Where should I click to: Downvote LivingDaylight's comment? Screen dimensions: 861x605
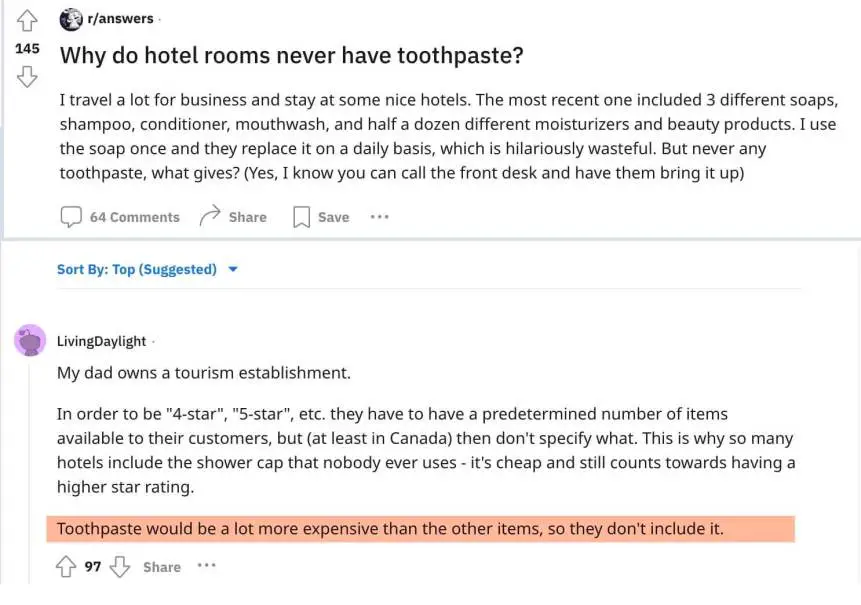pos(120,566)
